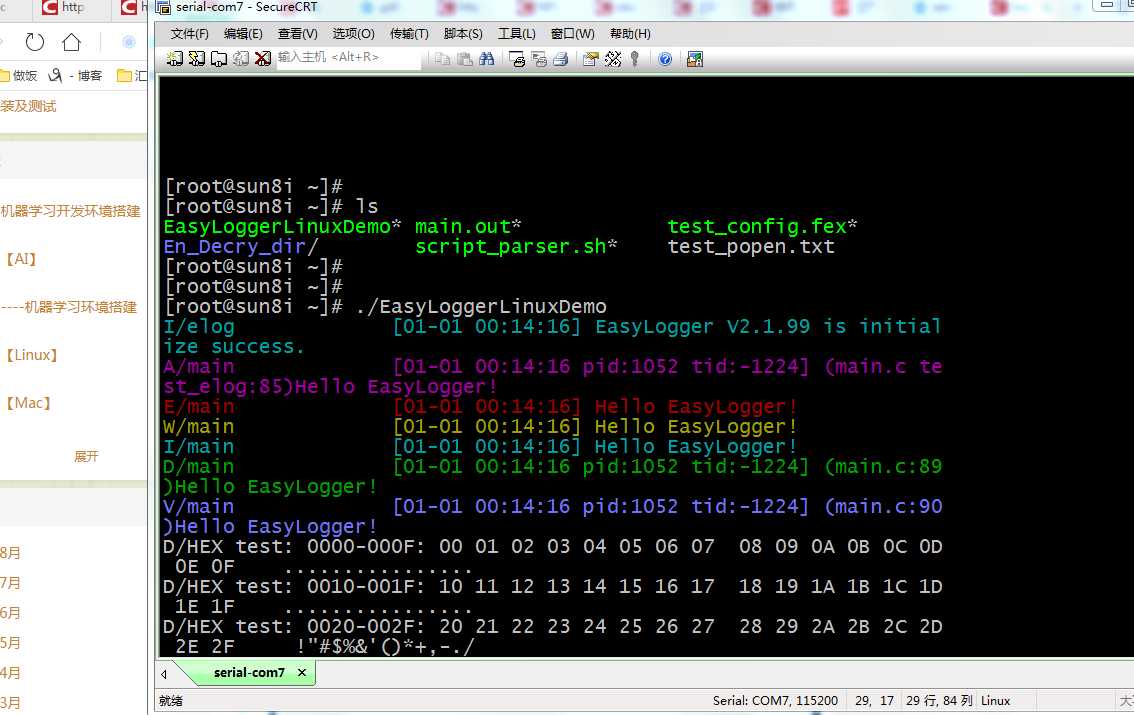This screenshot has height=715, width=1134.
Task: Click the Print printer icon
Action: [x=560, y=59]
